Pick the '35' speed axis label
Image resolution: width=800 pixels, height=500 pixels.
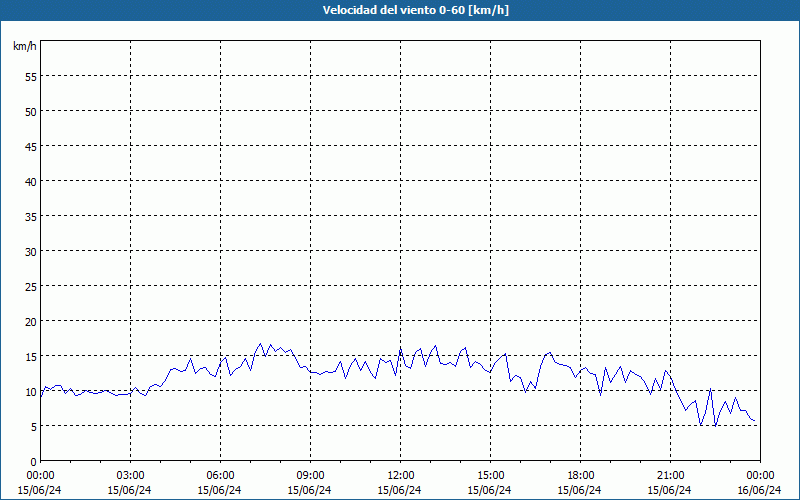coord(31,217)
